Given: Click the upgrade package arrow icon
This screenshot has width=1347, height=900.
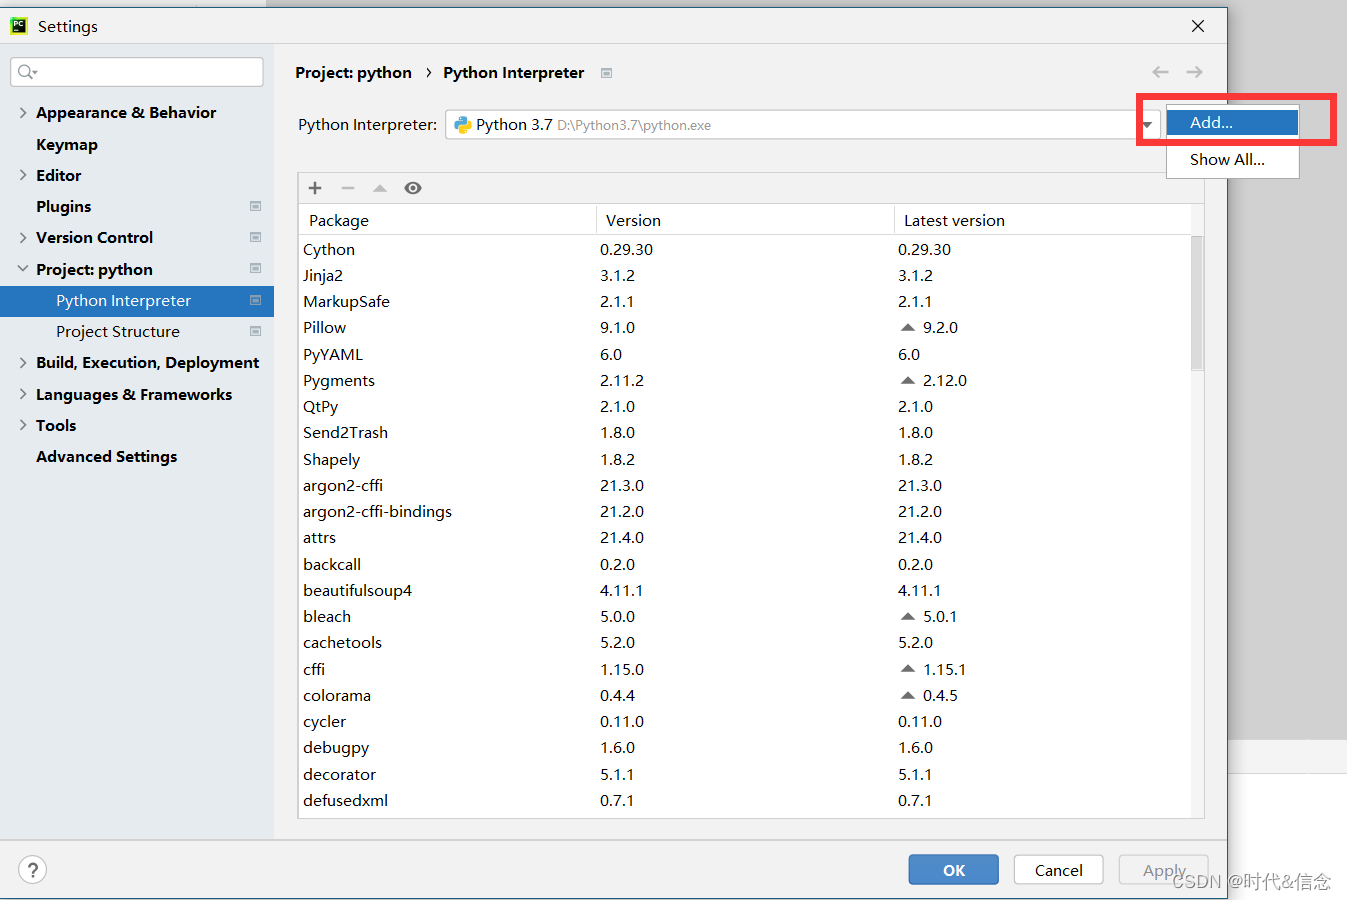Looking at the screenshot, I should 380,188.
